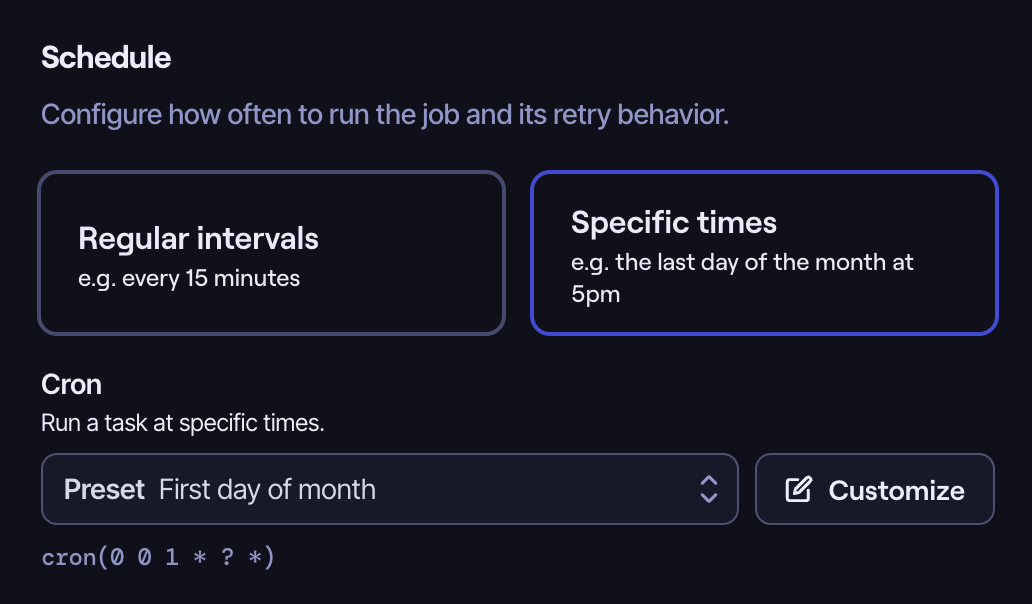Switch to the Regular intervals schedule option

click(272, 252)
